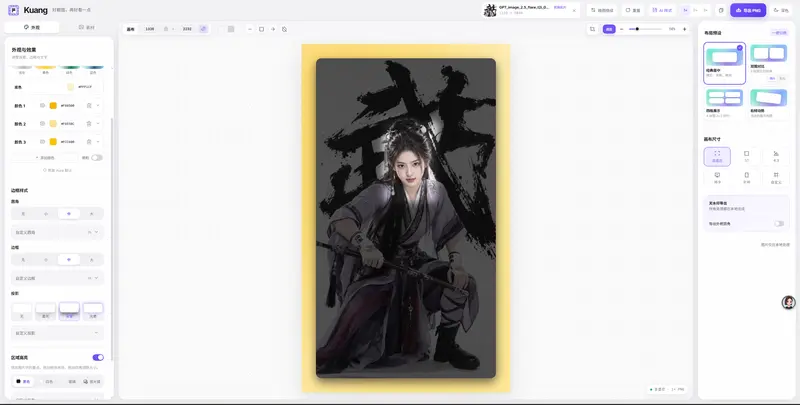Click the copy icon beside export button
The width and height of the screenshot is (800, 405).
721,10
